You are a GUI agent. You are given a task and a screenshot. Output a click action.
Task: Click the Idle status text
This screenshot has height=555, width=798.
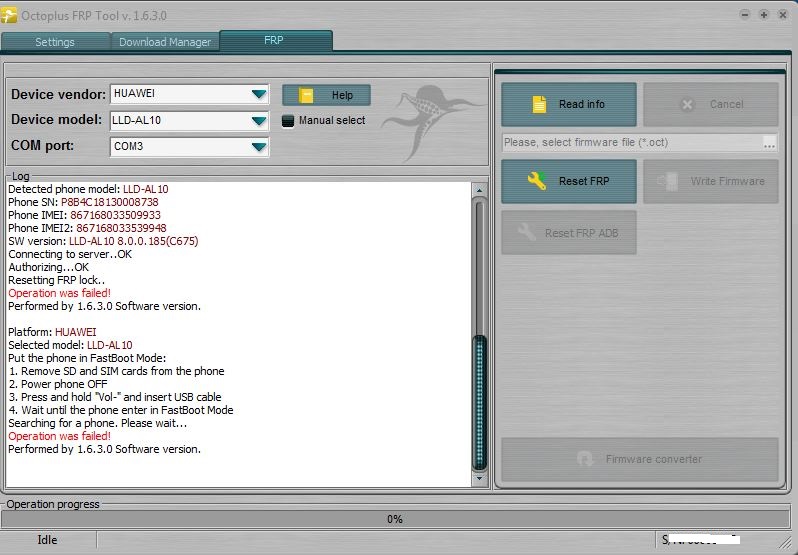coord(47,540)
